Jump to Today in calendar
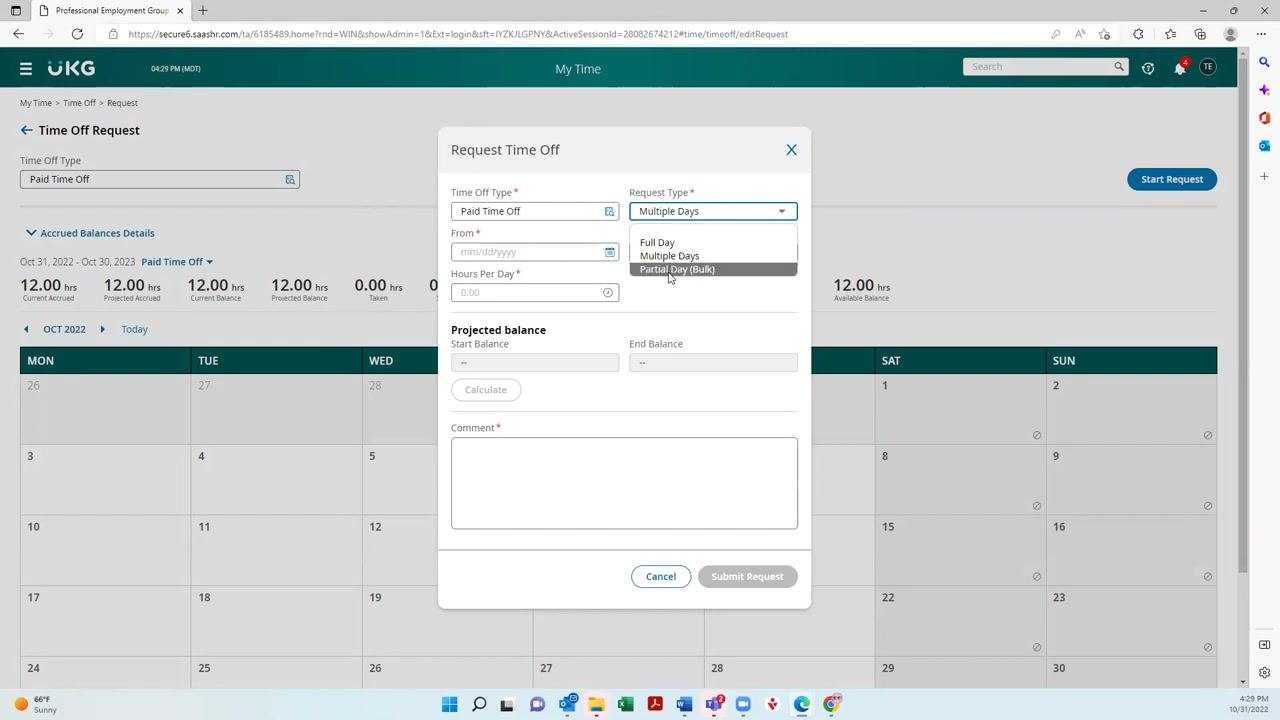1280x720 pixels. tap(134, 329)
